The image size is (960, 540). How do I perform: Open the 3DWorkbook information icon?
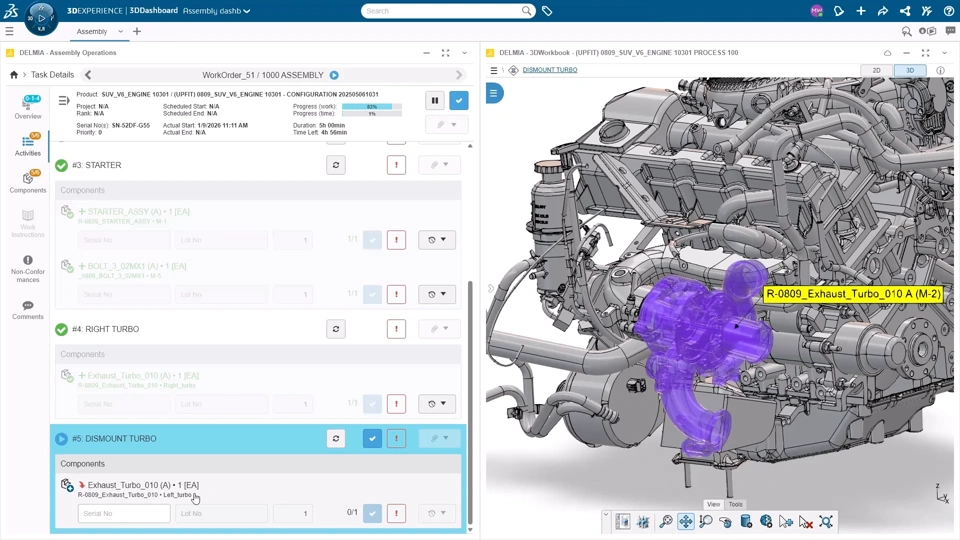940,70
